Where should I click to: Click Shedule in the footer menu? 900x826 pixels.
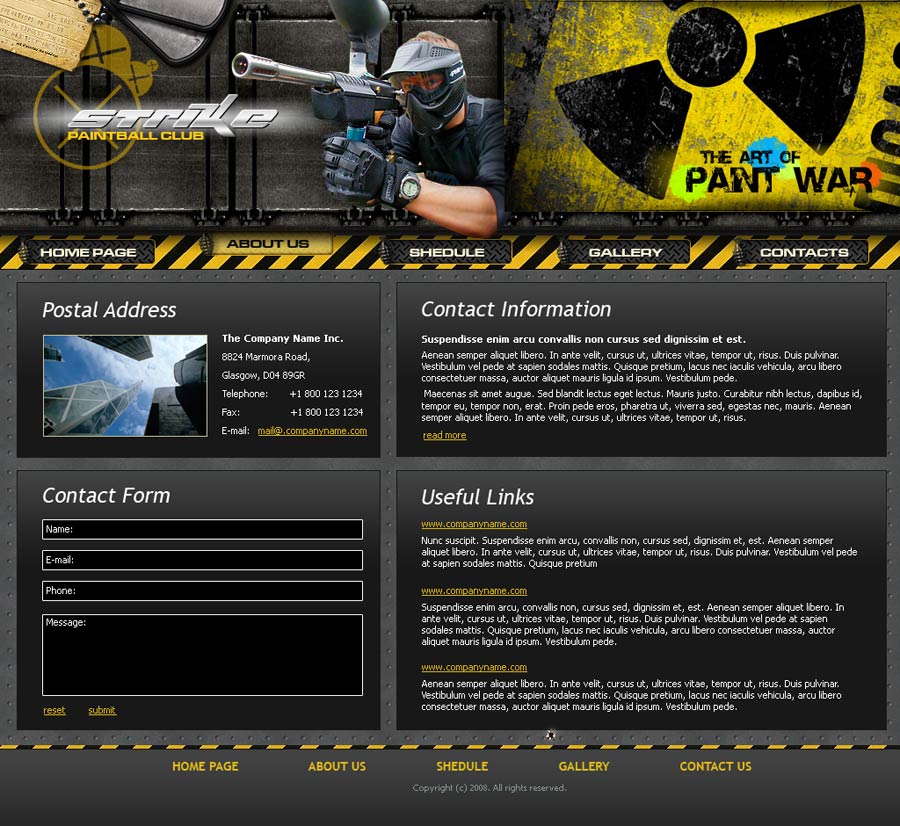click(462, 767)
